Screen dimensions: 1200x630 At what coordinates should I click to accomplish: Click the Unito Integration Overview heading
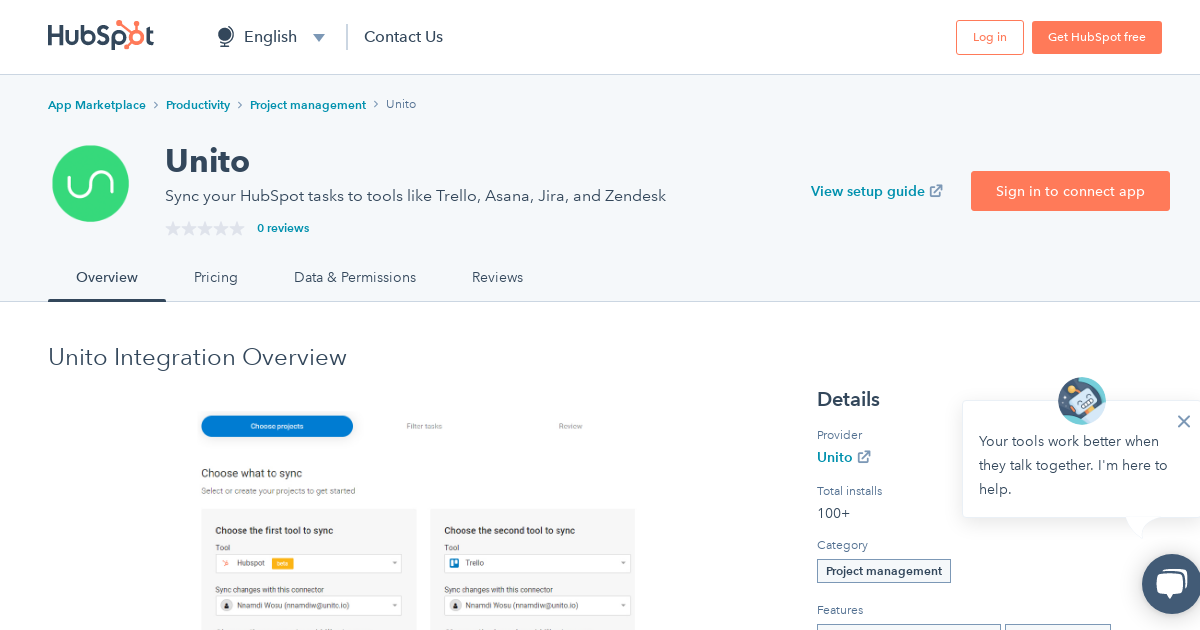tap(197, 357)
